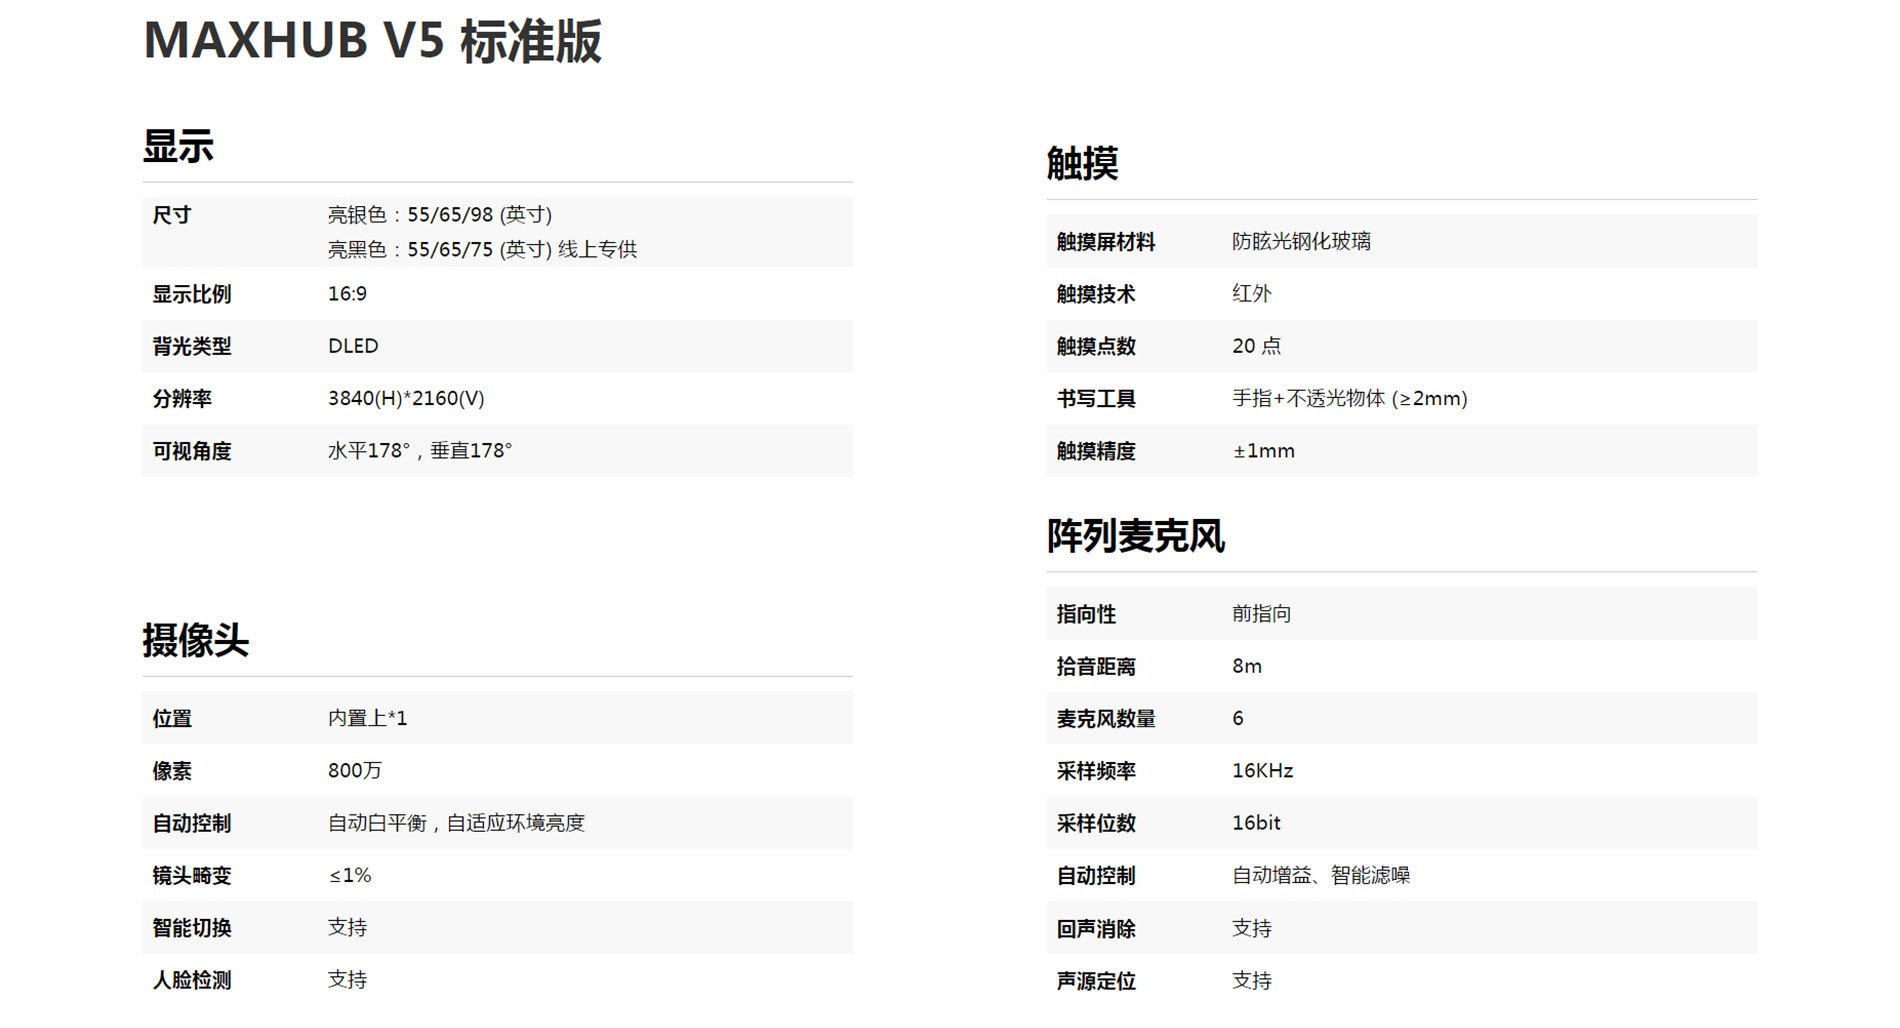The height and width of the screenshot is (1028, 1900).
Task: Click the 采样位数 label
Action: pos(1096,823)
